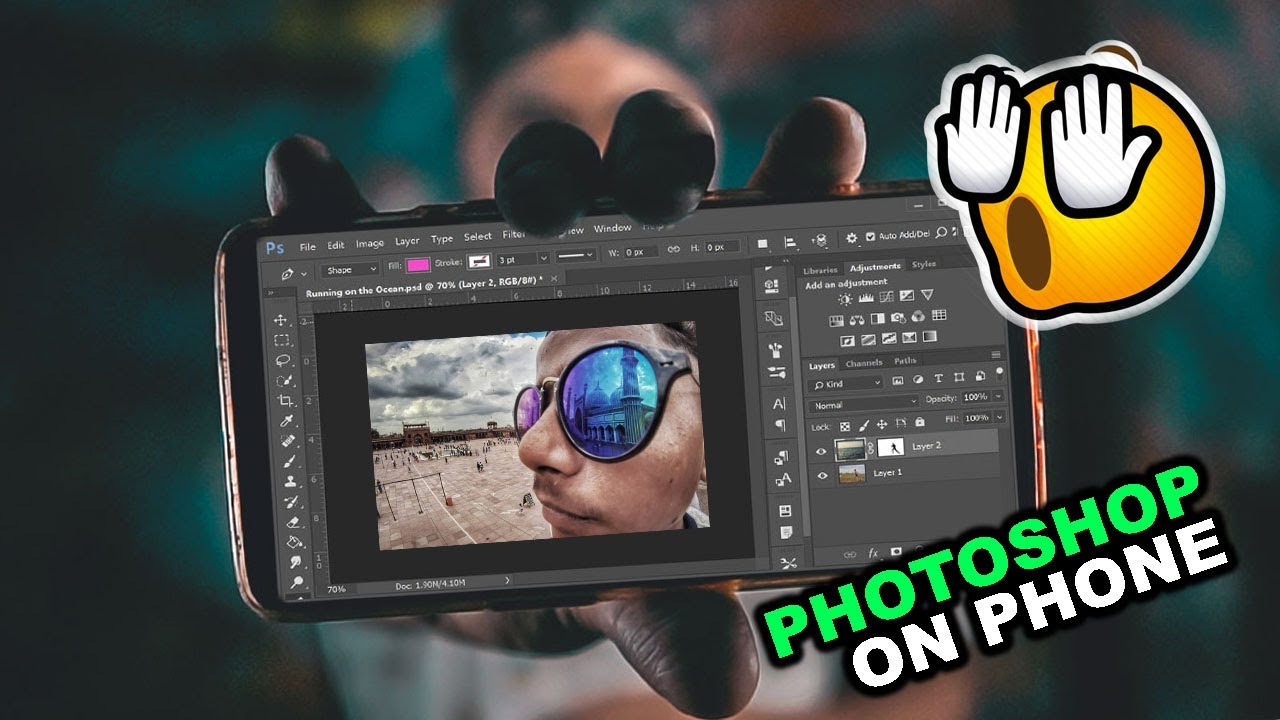Screen dimensions: 1280x720
Task: Open layer style fx menu
Action: click(x=873, y=552)
